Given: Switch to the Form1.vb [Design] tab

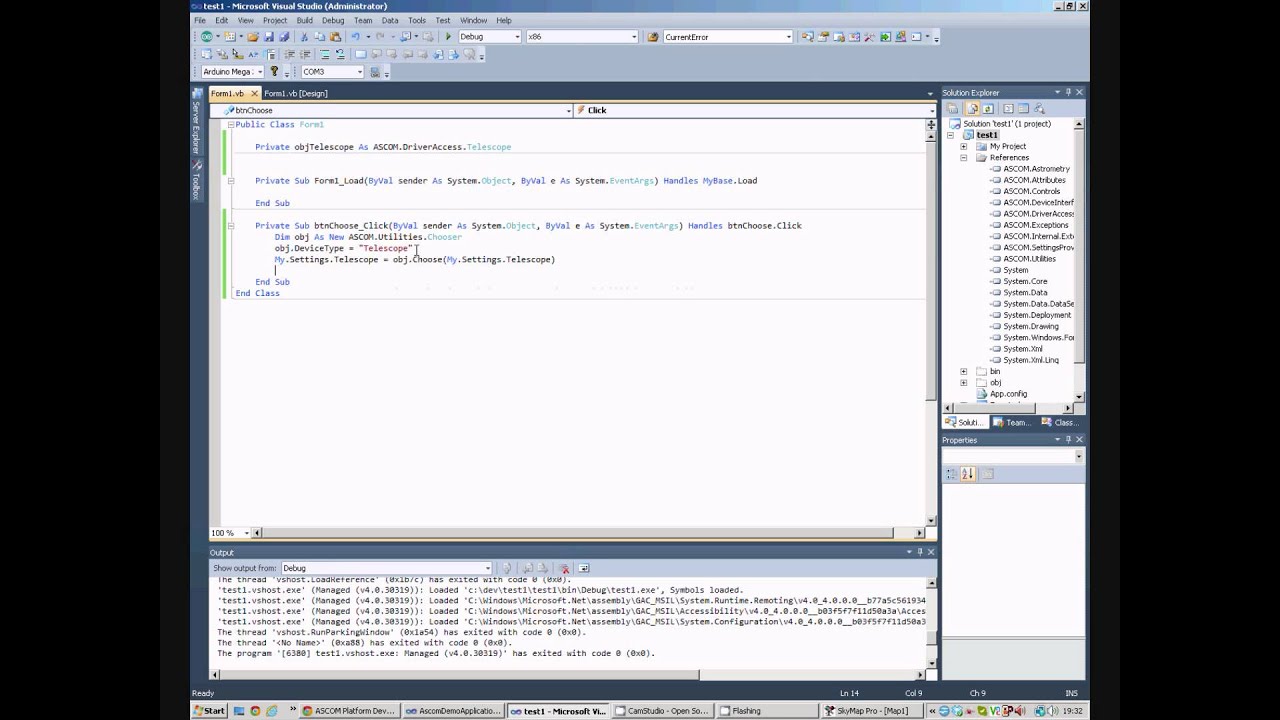Looking at the screenshot, I should click(296, 94).
